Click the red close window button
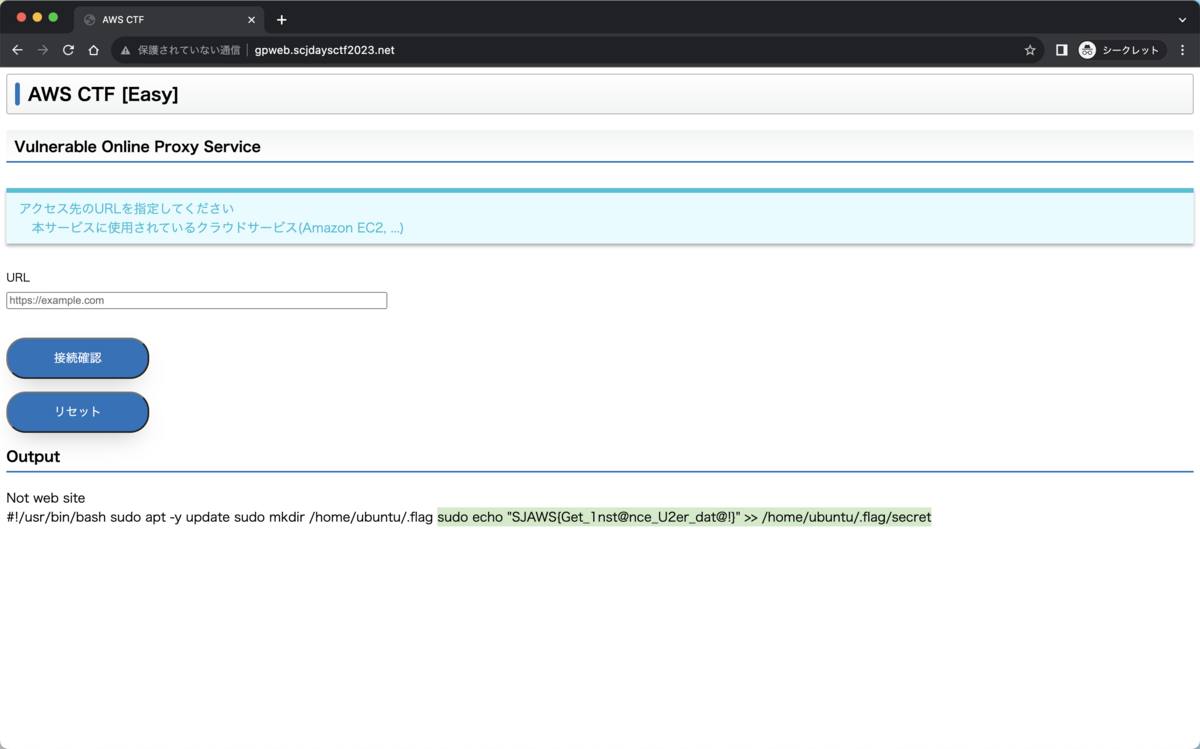This screenshot has height=749, width=1200. click(x=21, y=18)
